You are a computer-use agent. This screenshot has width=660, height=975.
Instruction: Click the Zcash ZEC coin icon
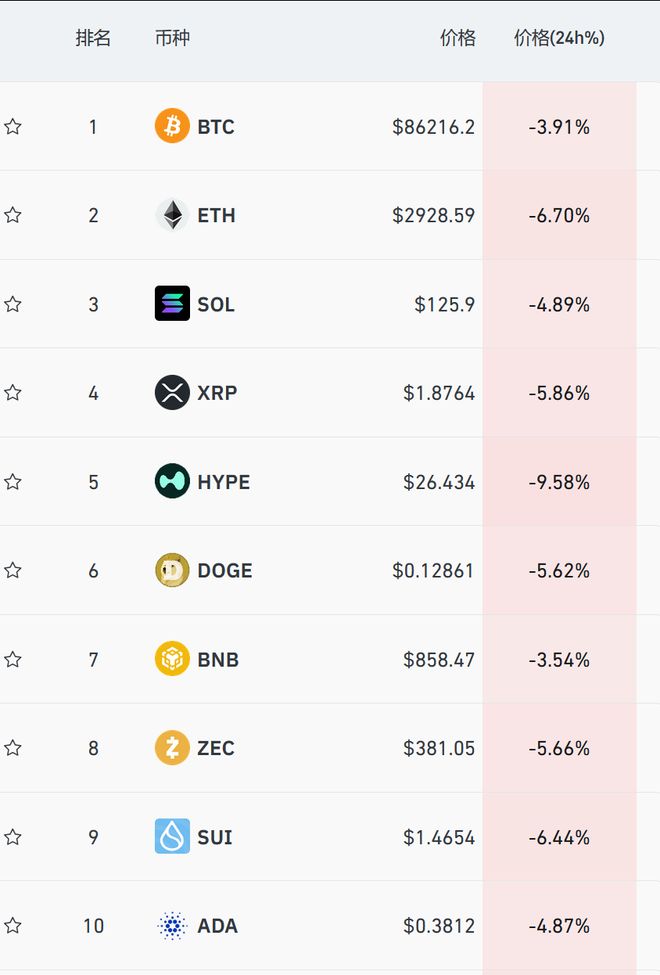172,748
